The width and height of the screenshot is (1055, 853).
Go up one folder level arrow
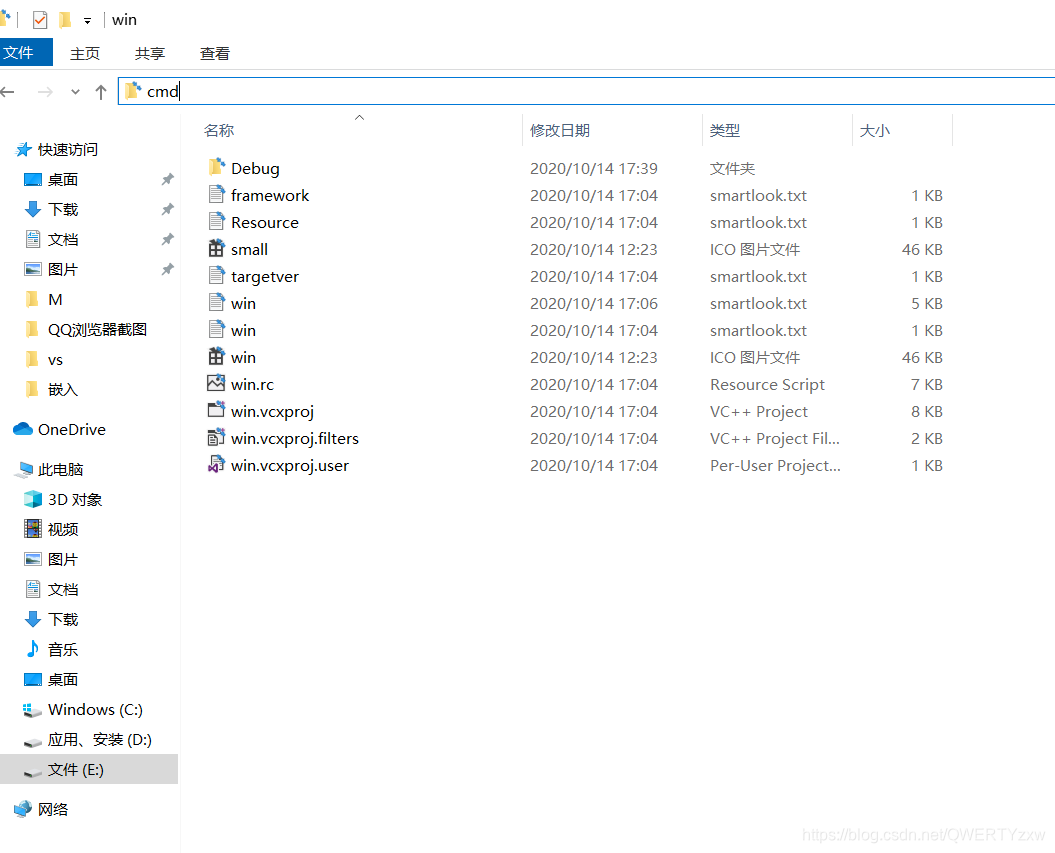pyautogui.click(x=101, y=91)
